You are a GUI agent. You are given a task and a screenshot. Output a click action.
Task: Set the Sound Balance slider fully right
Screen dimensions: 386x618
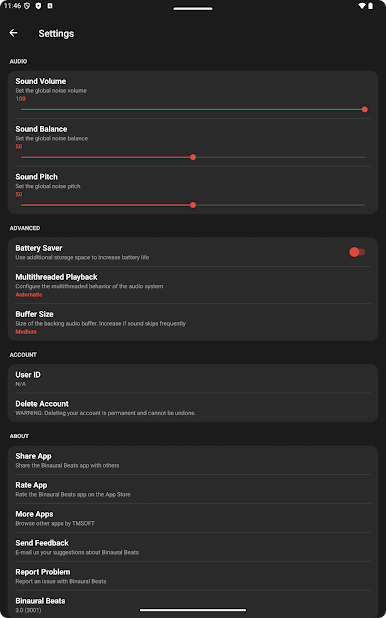(x=365, y=157)
